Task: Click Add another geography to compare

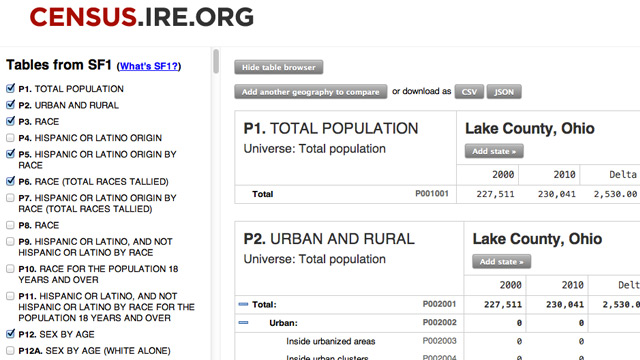Action: pyautogui.click(x=311, y=92)
